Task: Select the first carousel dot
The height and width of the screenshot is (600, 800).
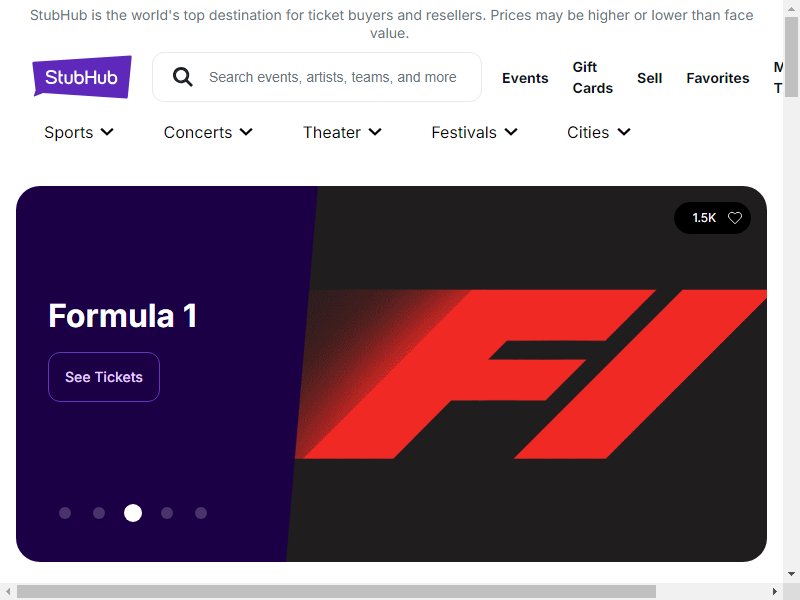Action: point(65,513)
